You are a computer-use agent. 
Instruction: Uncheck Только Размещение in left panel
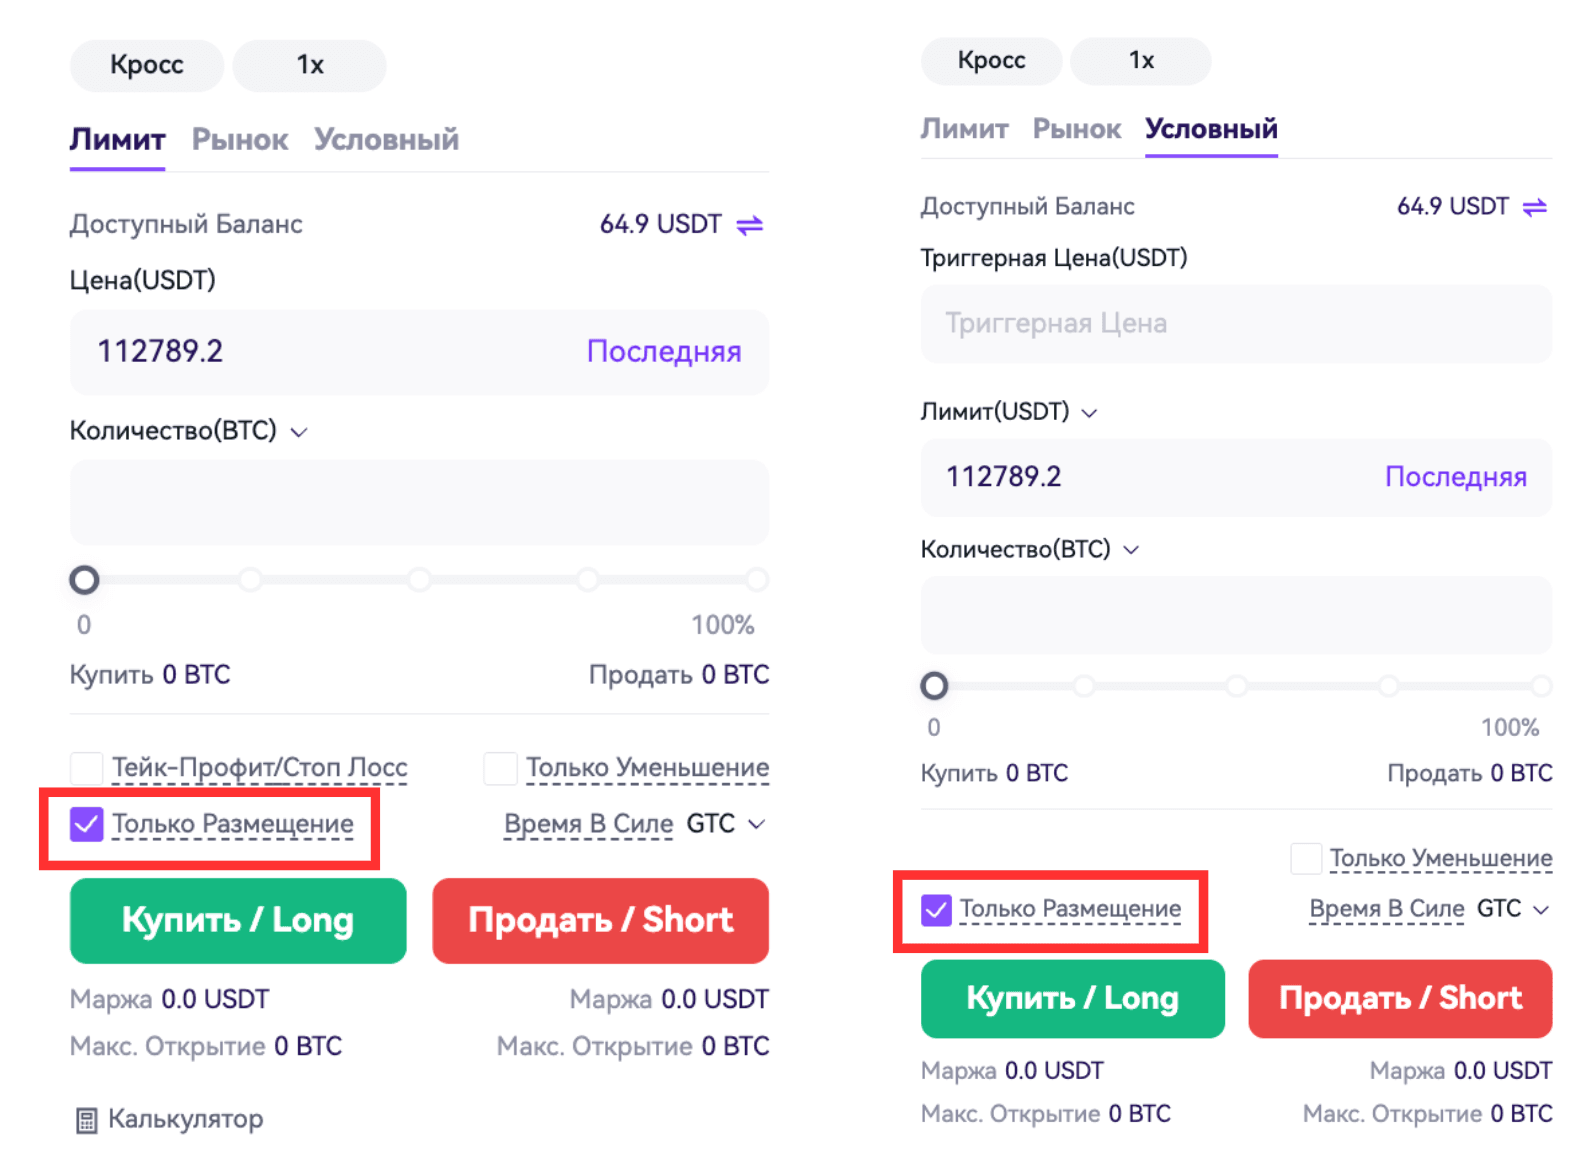[87, 824]
